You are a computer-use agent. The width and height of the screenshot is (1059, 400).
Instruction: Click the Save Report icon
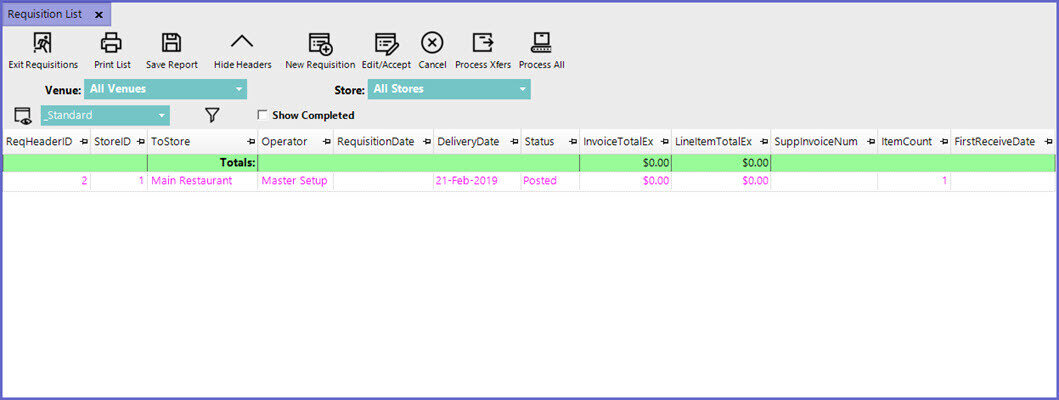(171, 43)
